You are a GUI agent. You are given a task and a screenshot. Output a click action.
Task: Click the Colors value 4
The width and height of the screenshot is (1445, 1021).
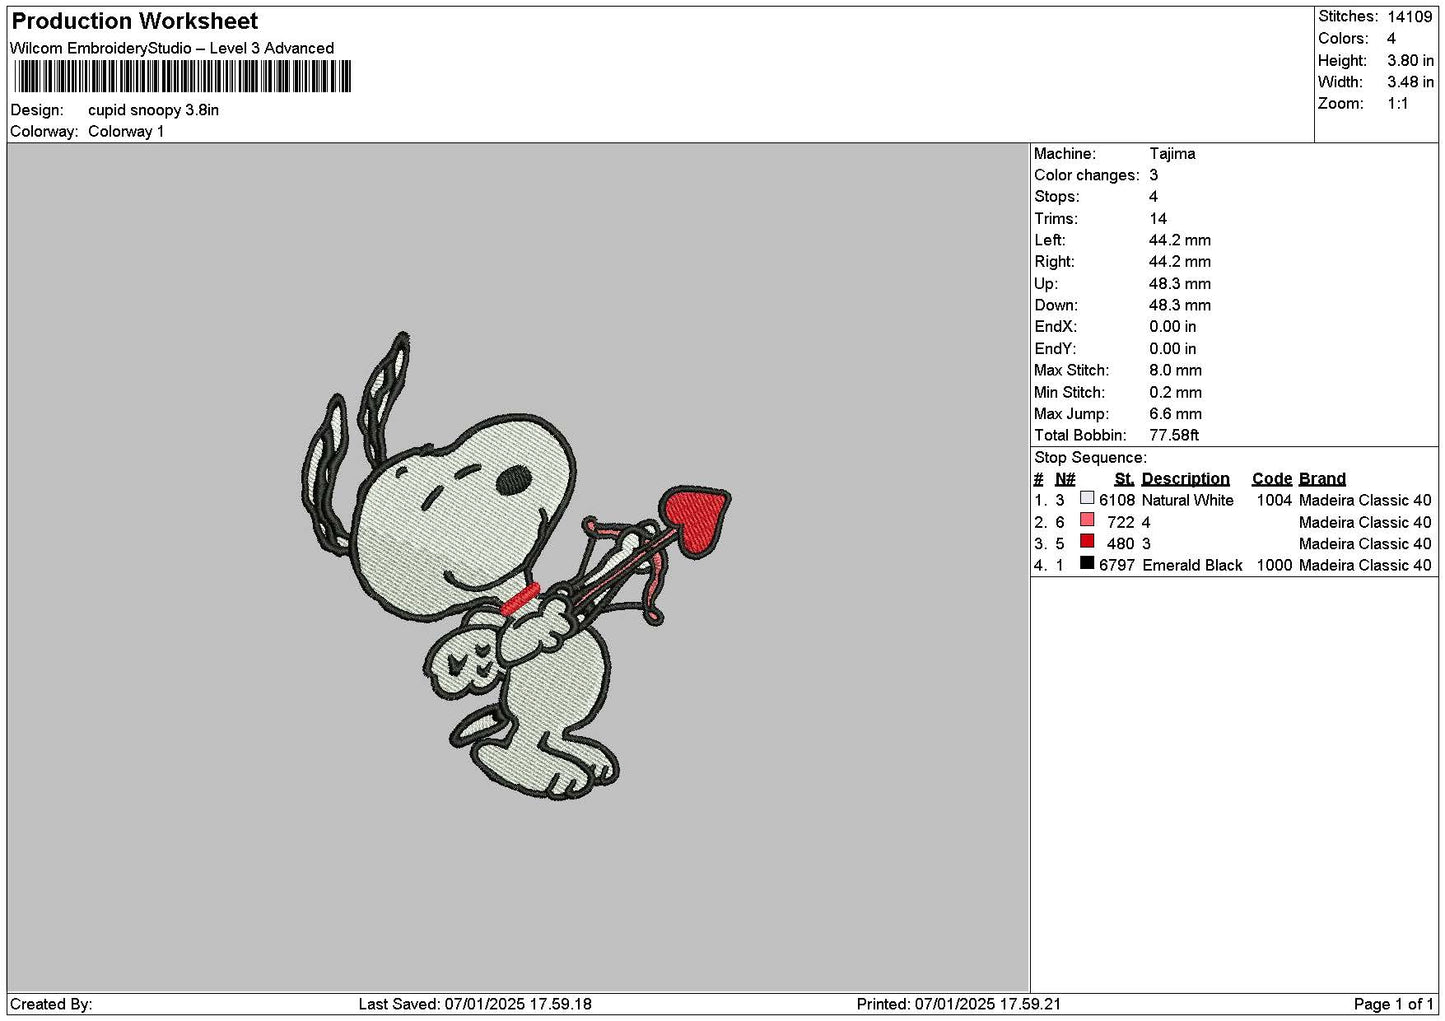tap(1391, 38)
